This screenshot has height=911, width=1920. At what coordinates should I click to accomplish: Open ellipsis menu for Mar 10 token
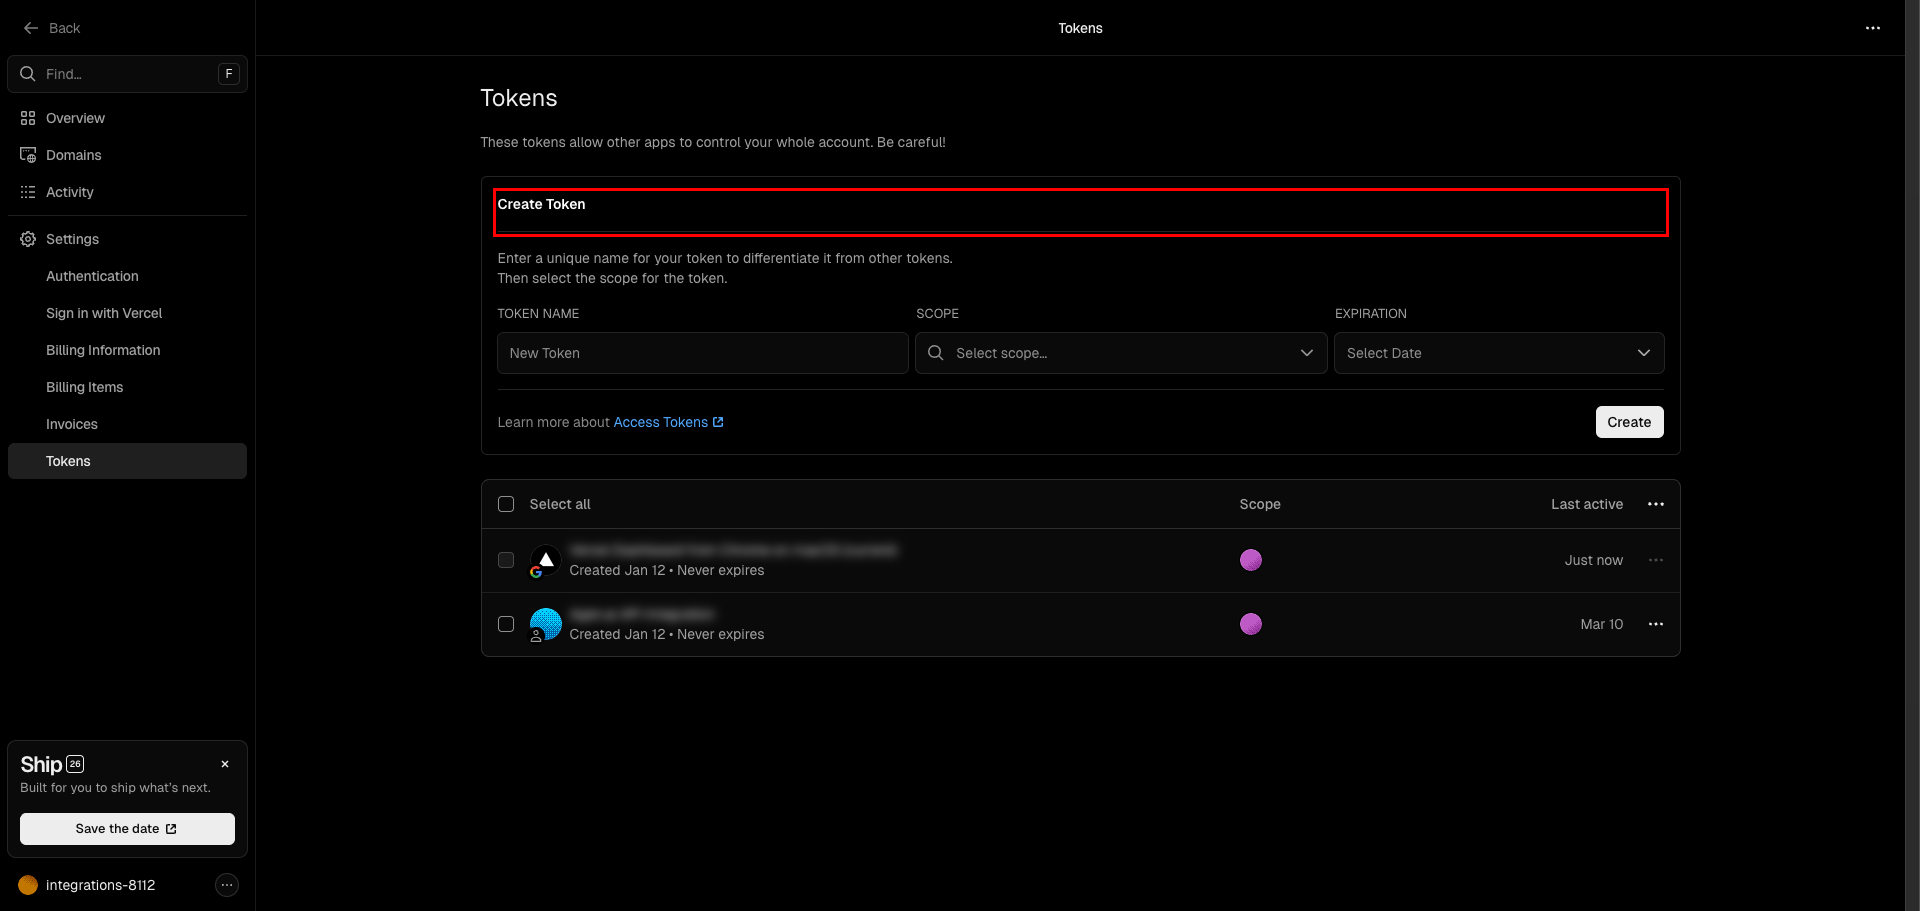(x=1656, y=624)
